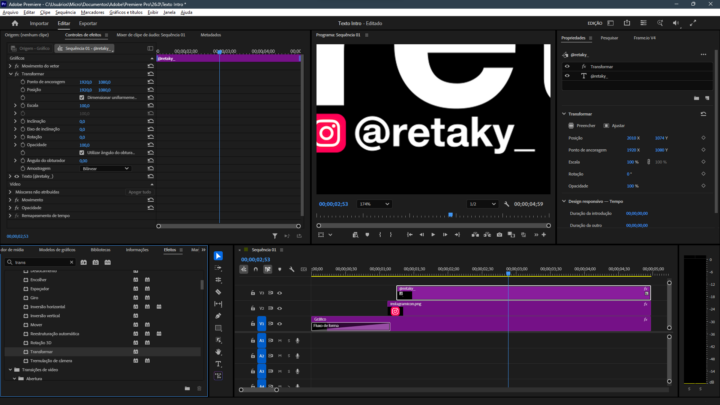Hide the @retaky_ text layer in Propriedades
This screenshot has height=405, width=720.
click(x=567, y=76)
